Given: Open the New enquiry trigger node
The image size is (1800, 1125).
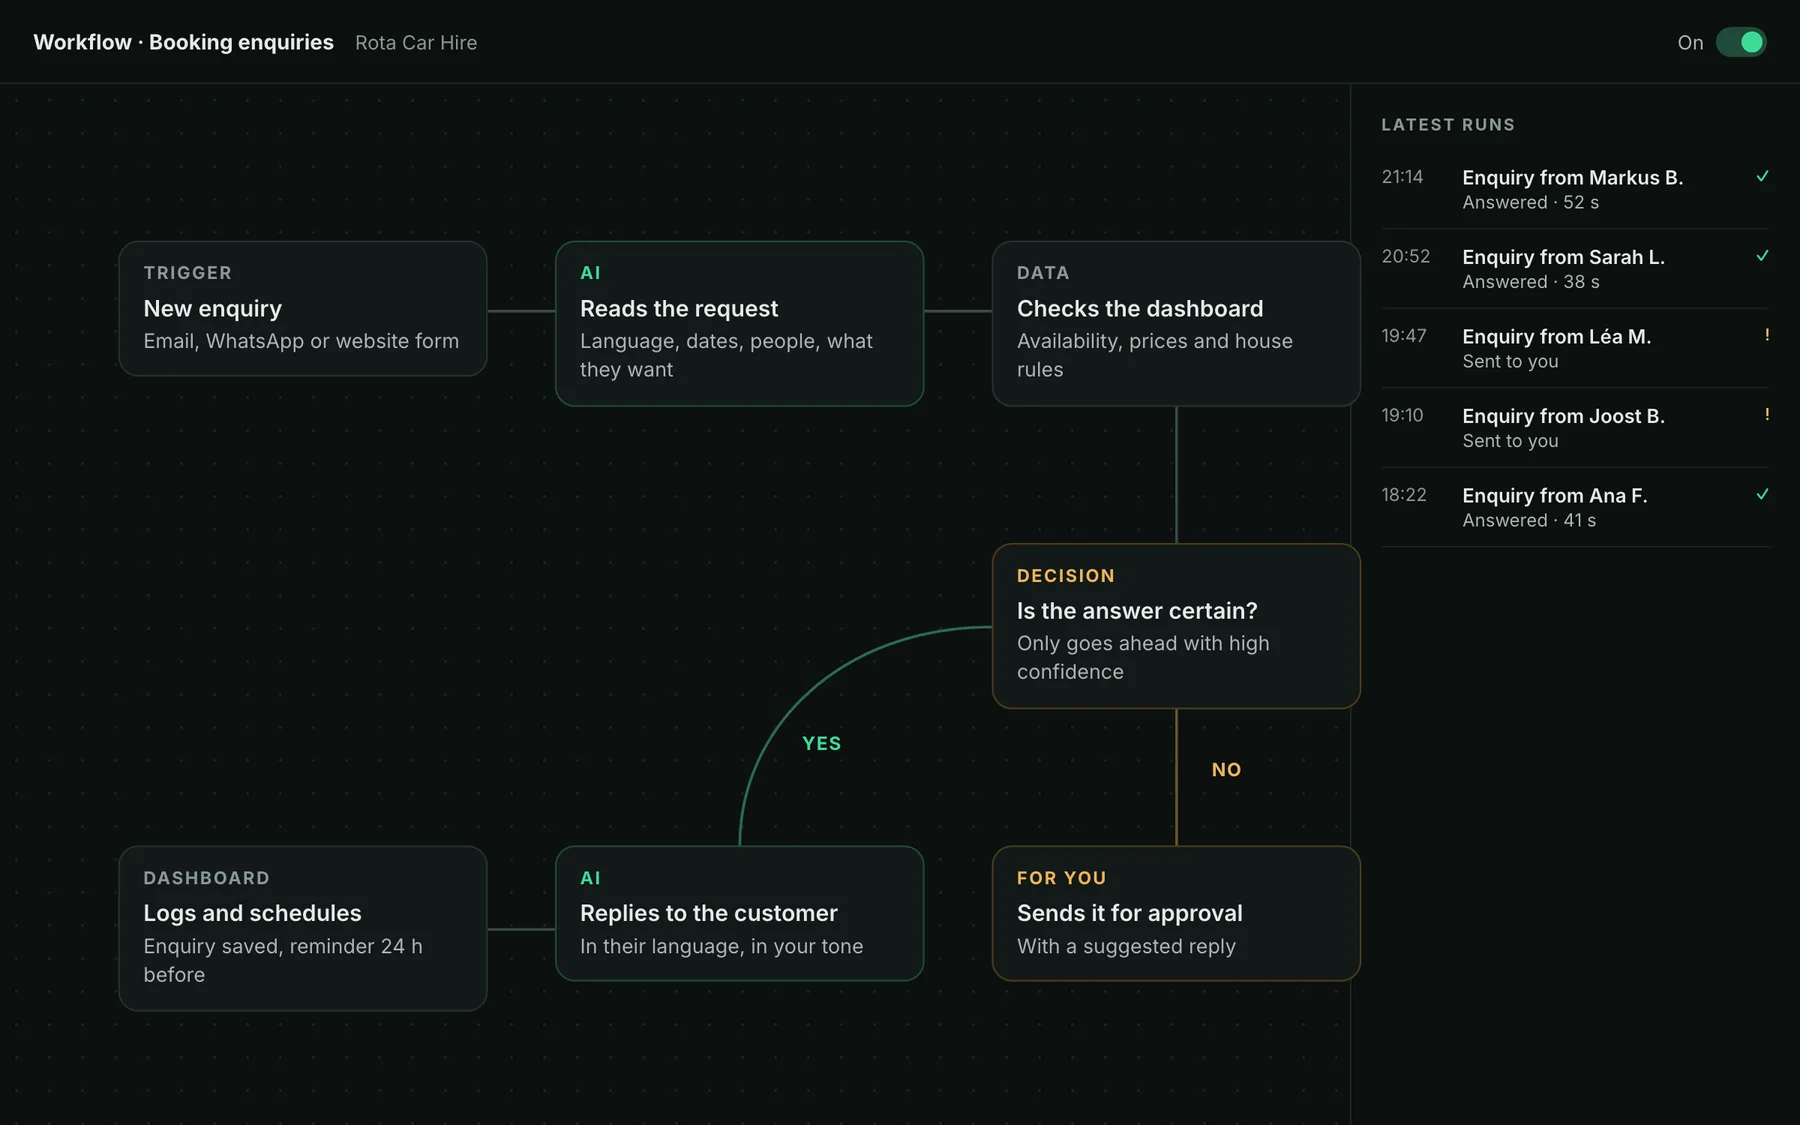Looking at the screenshot, I should click(303, 308).
